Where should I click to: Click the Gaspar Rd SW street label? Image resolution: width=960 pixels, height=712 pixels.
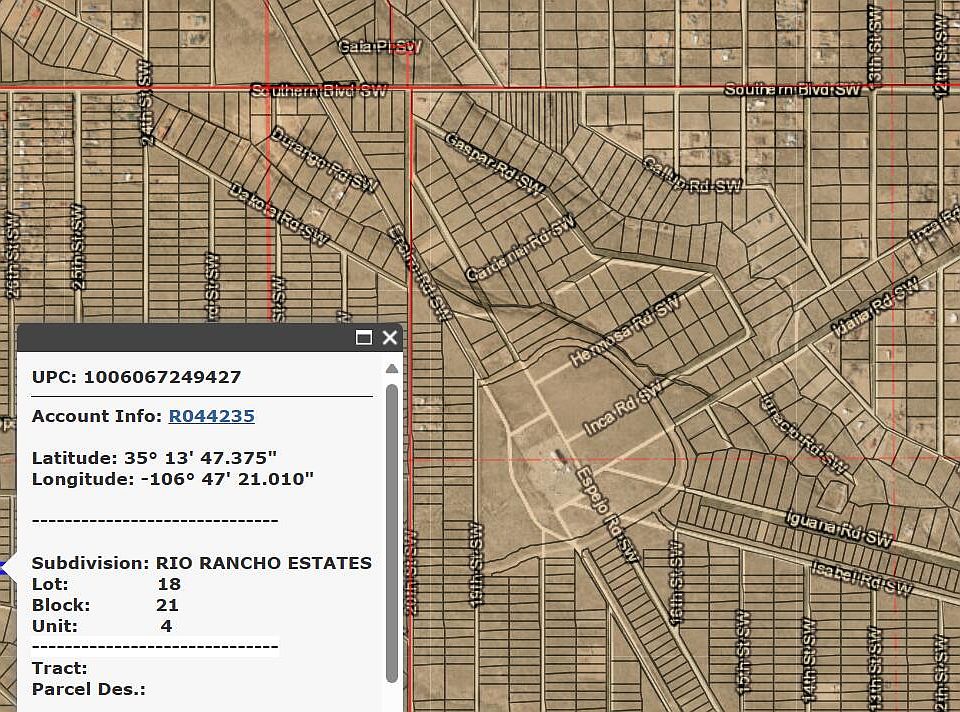(494, 163)
